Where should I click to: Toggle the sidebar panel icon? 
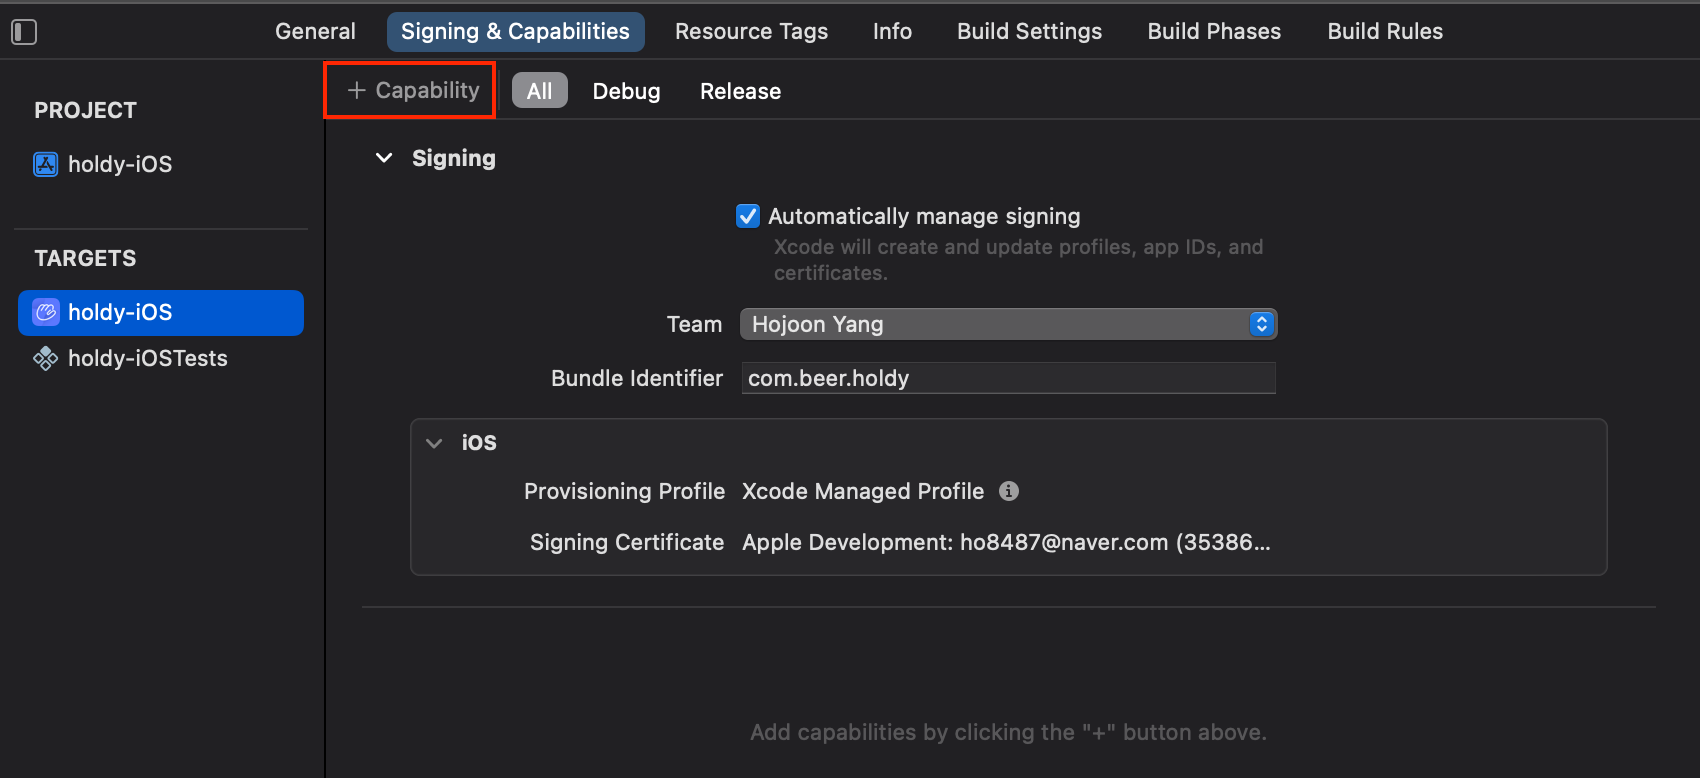pyautogui.click(x=24, y=32)
